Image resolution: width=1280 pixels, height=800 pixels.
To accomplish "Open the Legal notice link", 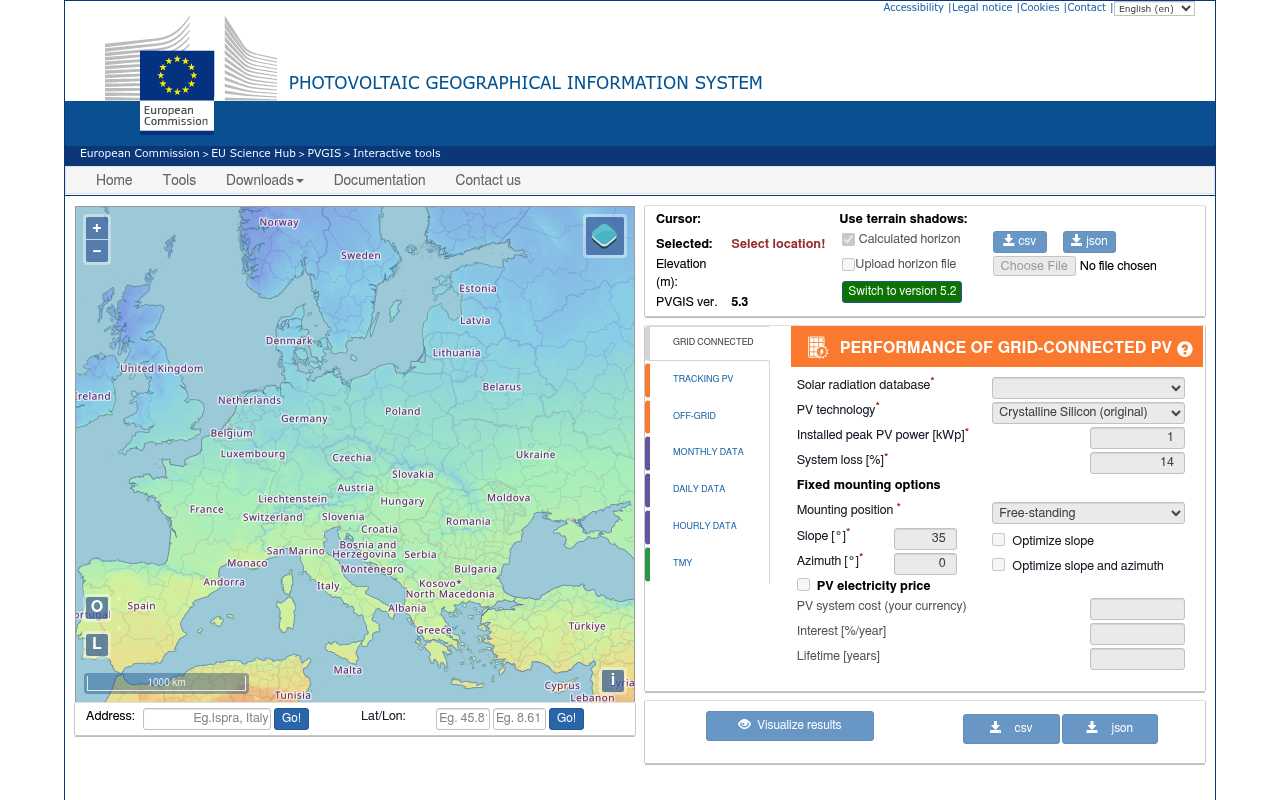I will coord(982,8).
